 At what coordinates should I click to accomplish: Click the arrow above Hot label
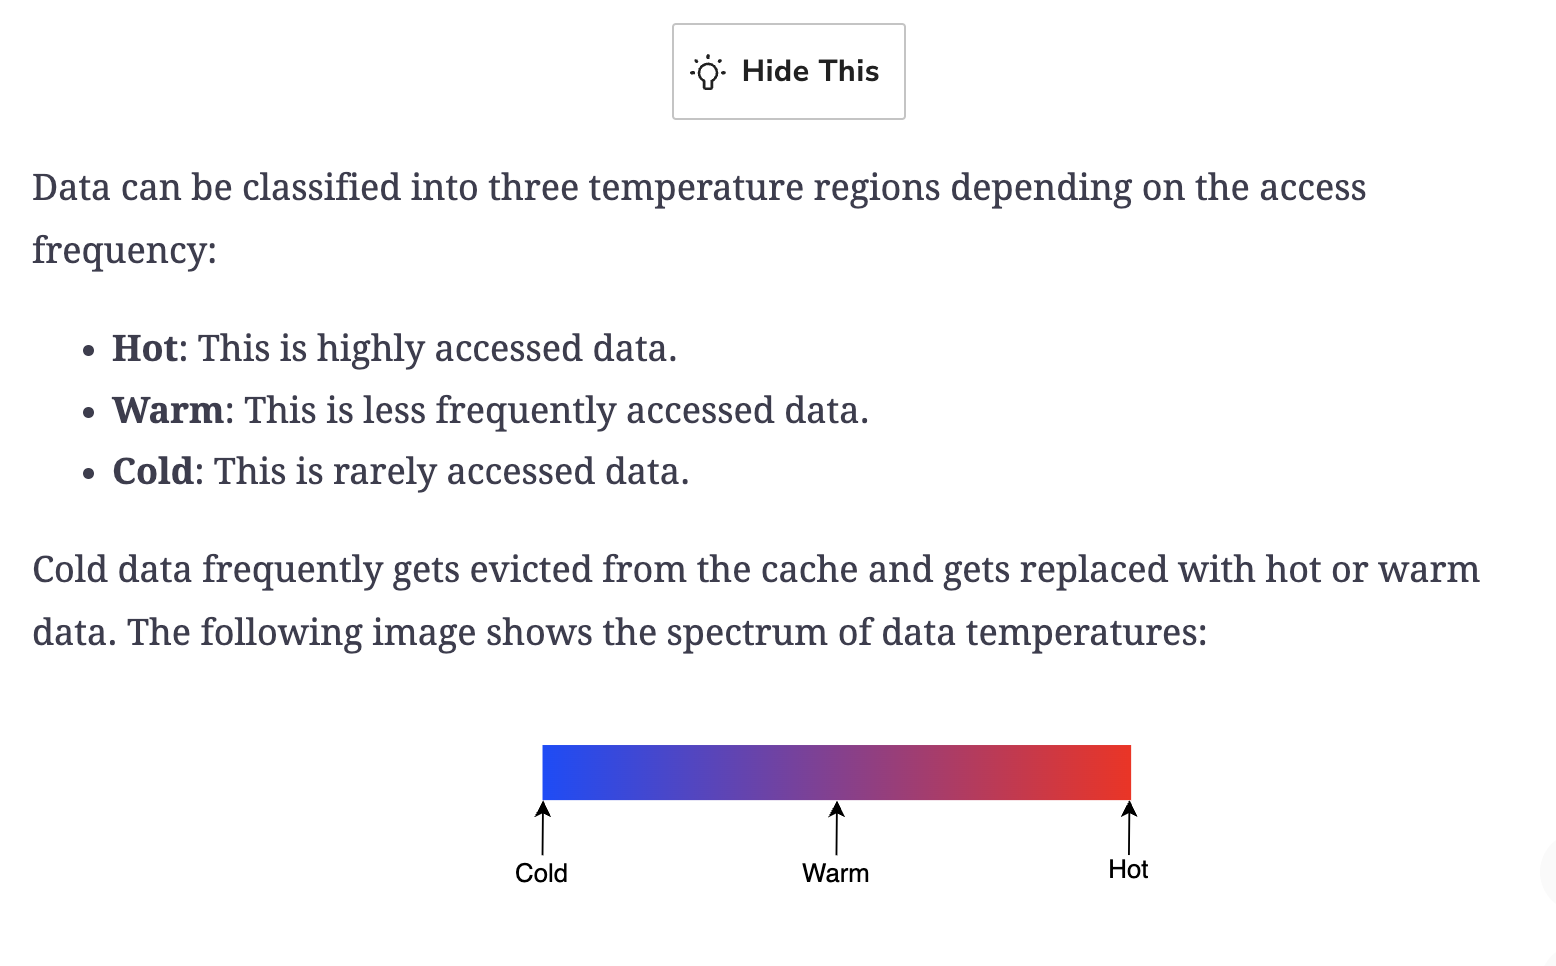coord(1129,828)
